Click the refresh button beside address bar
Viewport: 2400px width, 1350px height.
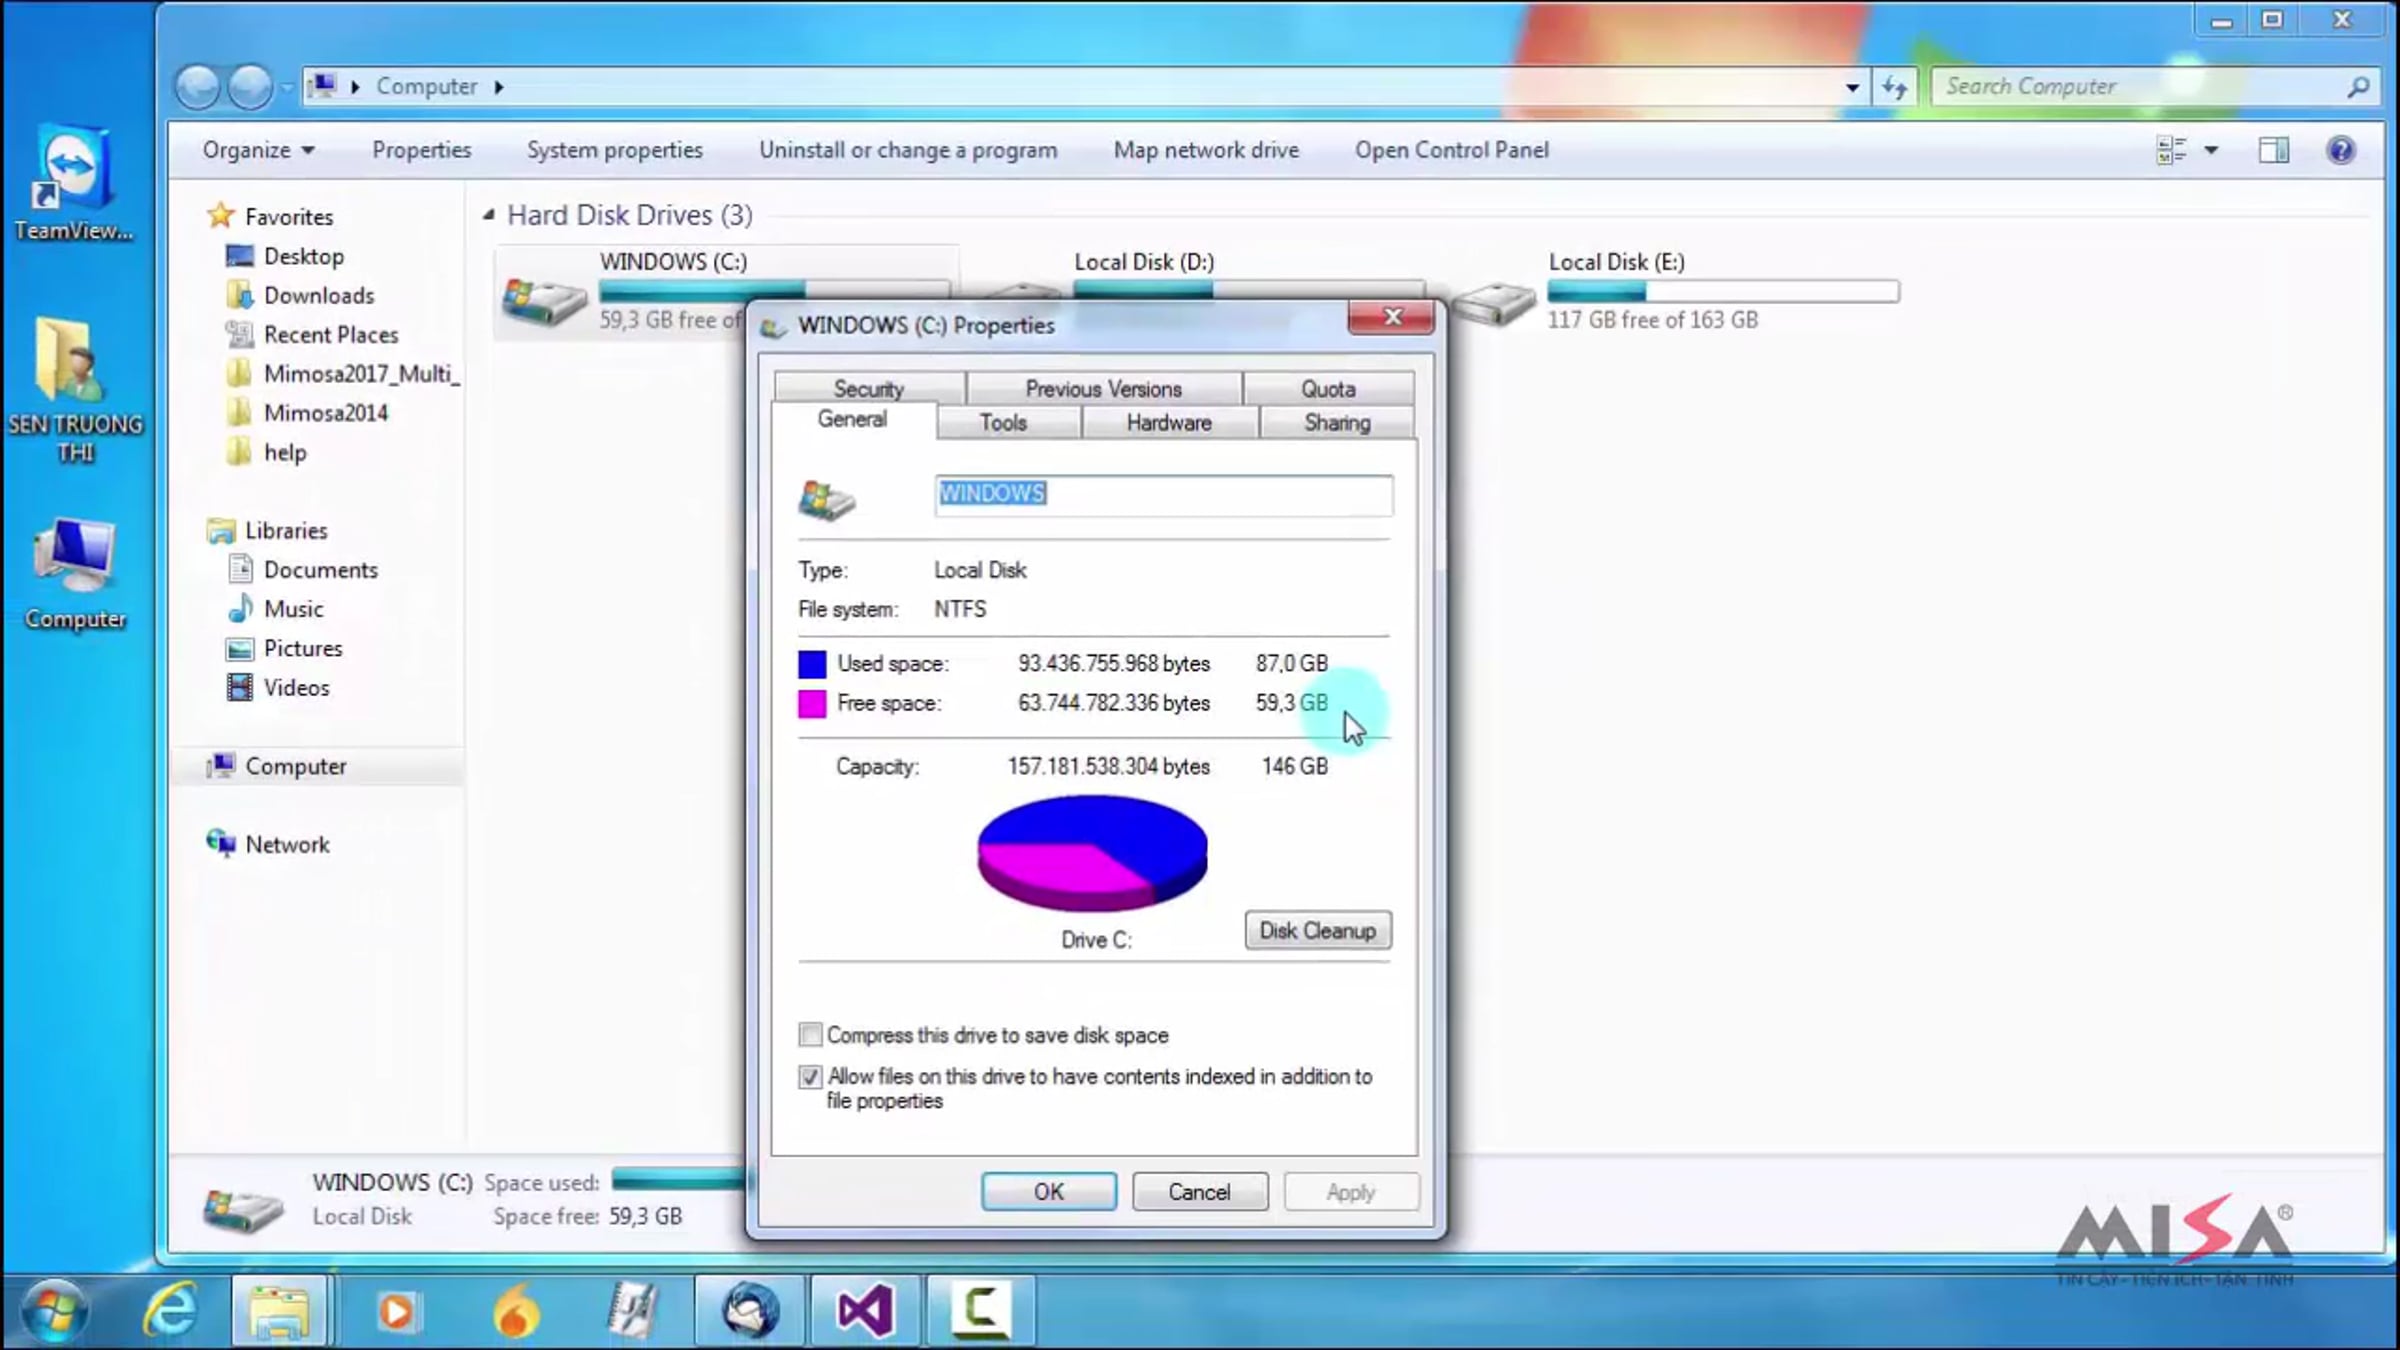click(x=1894, y=87)
